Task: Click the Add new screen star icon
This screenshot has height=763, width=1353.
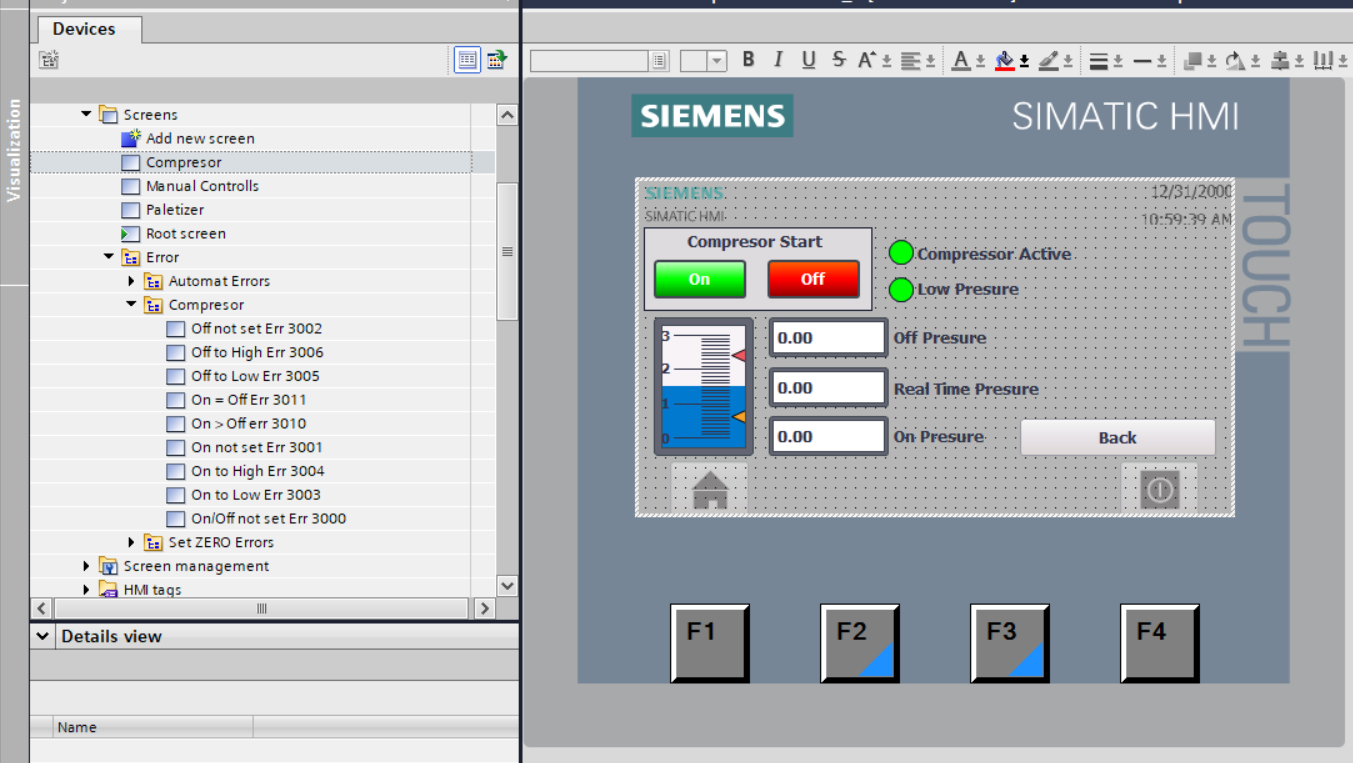Action: click(x=130, y=138)
